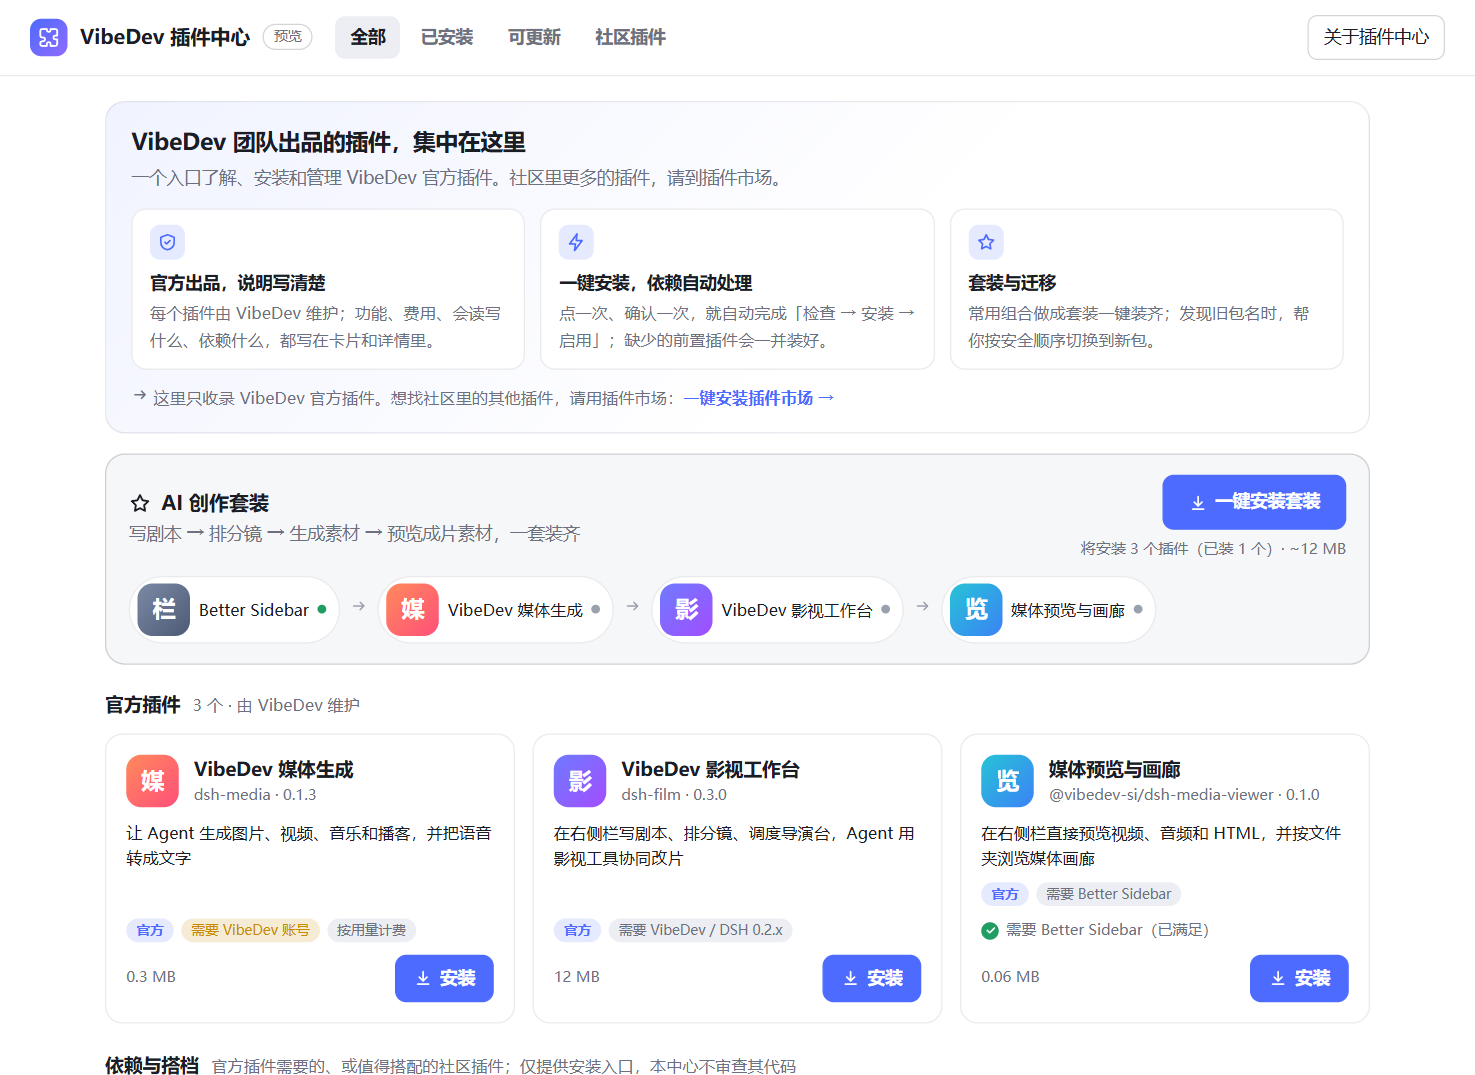Install the VibeDev 媒体生成 plugin
This screenshot has width=1475, height=1075.
click(x=444, y=978)
